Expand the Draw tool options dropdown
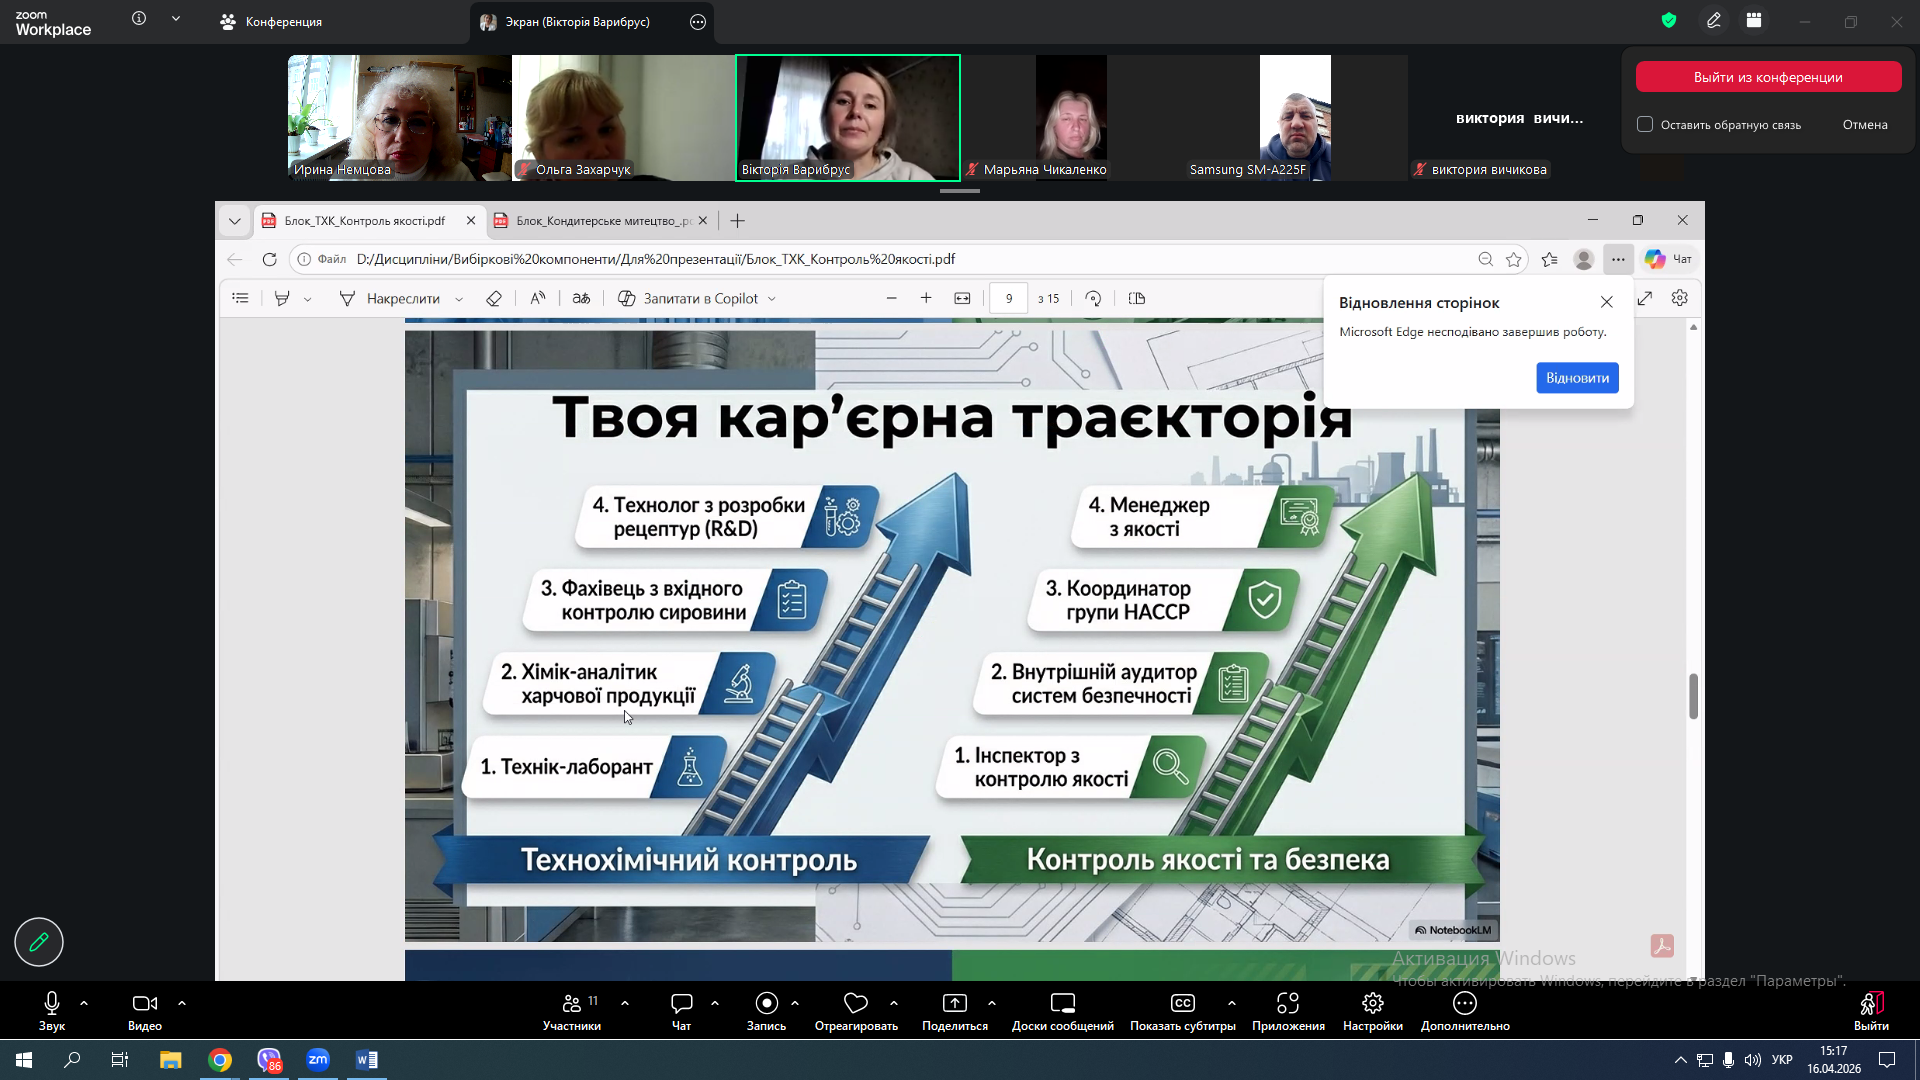Image resolution: width=1920 pixels, height=1080 pixels. coord(459,299)
